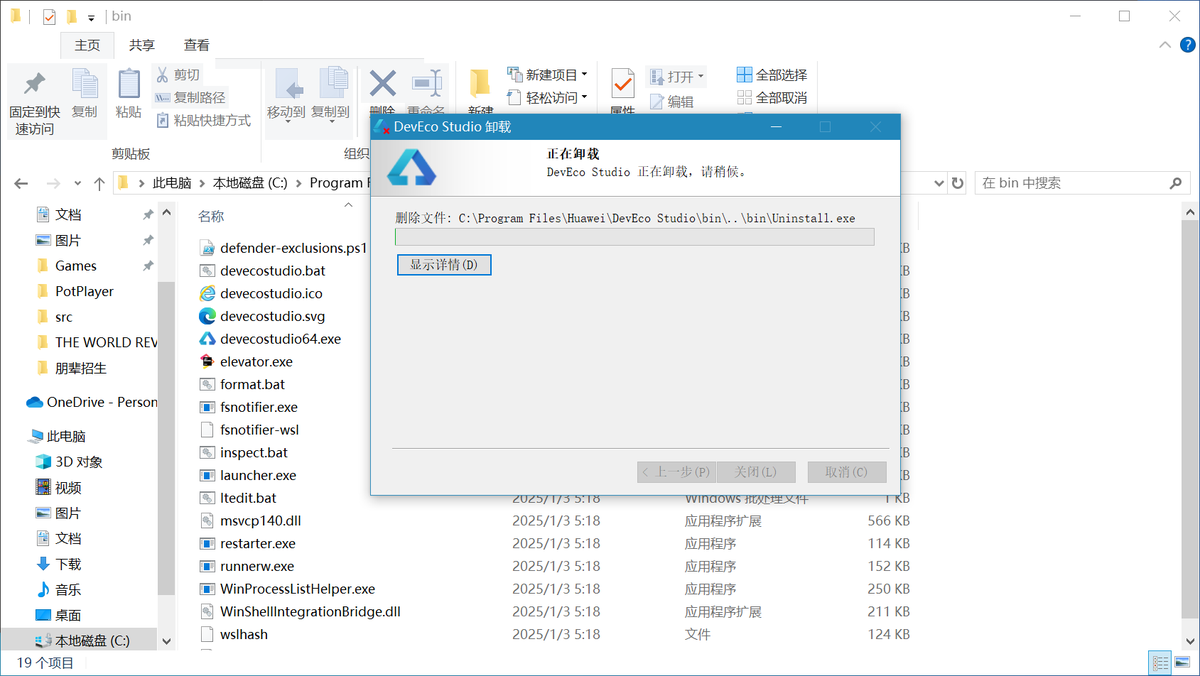Open the New Item dropdown
Image resolution: width=1200 pixels, height=676 pixels.
point(547,75)
